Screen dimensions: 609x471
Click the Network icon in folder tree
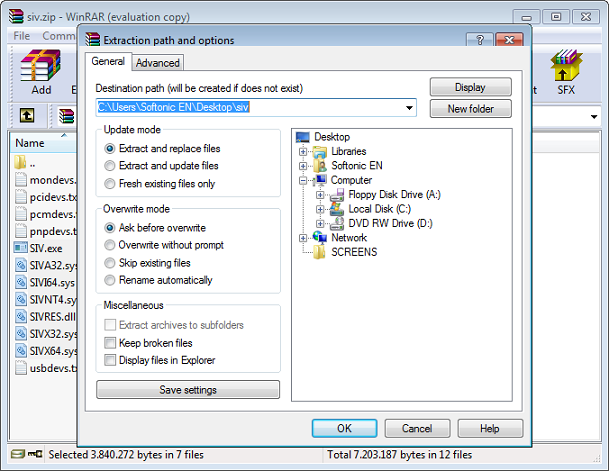[320, 238]
